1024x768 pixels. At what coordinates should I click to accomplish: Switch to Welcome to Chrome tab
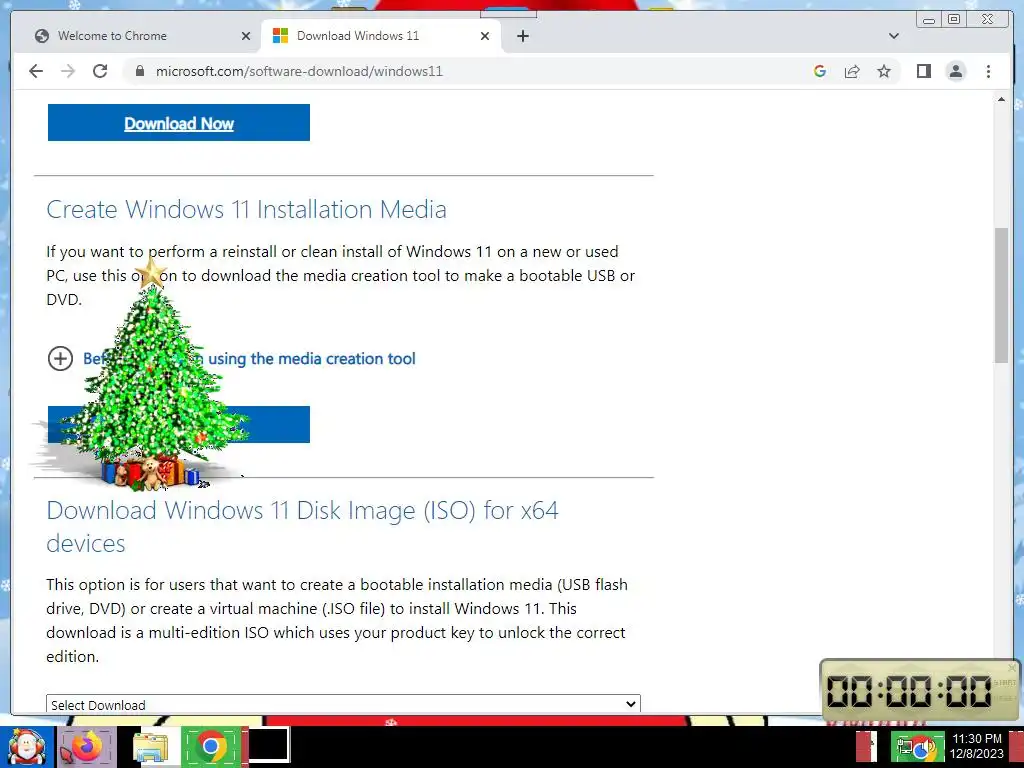coord(140,36)
